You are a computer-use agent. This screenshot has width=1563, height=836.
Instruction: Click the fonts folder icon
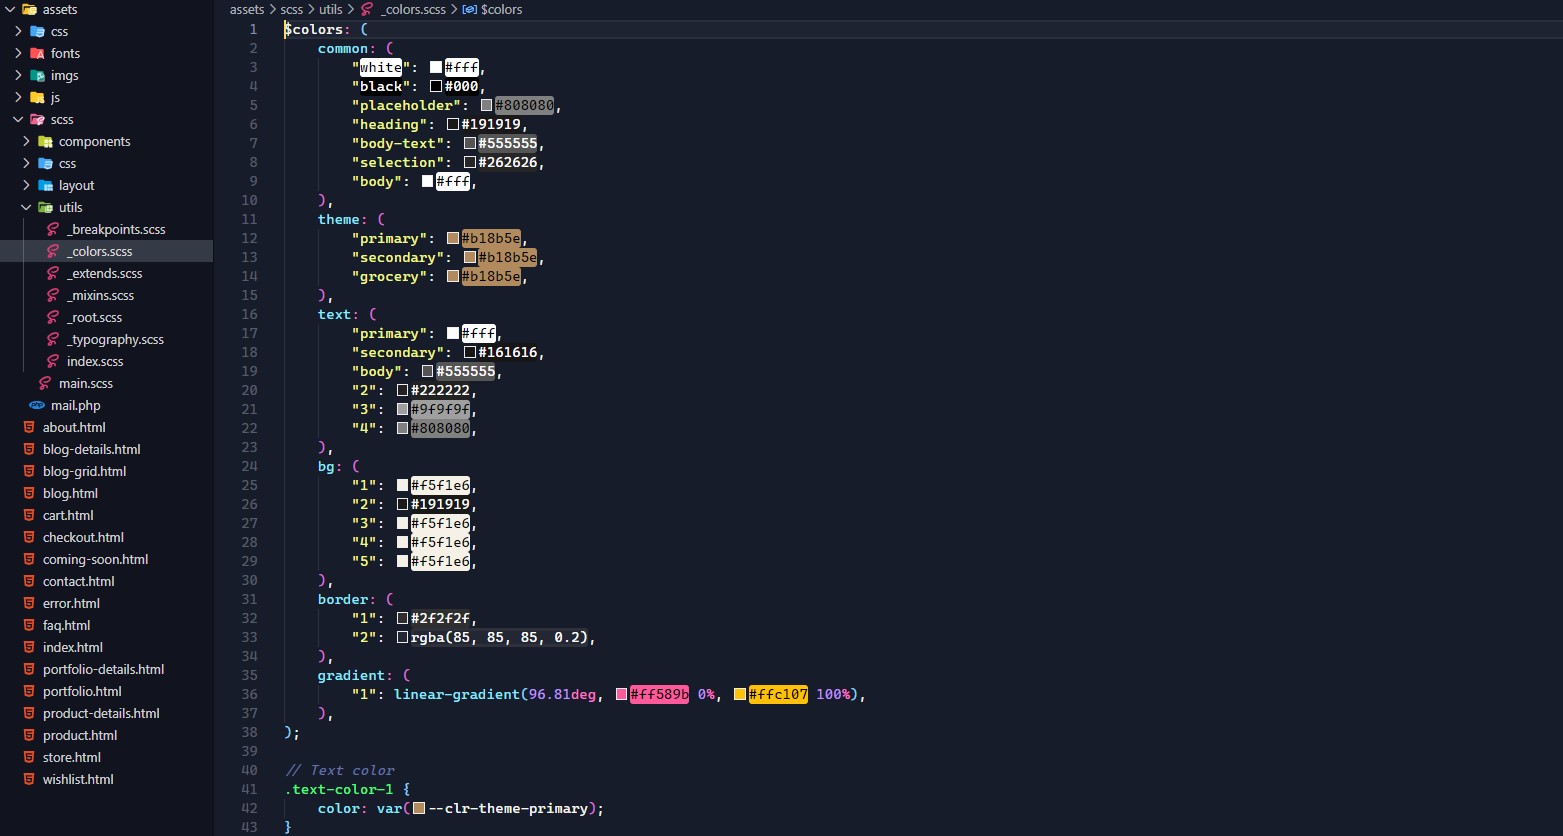tap(37, 54)
